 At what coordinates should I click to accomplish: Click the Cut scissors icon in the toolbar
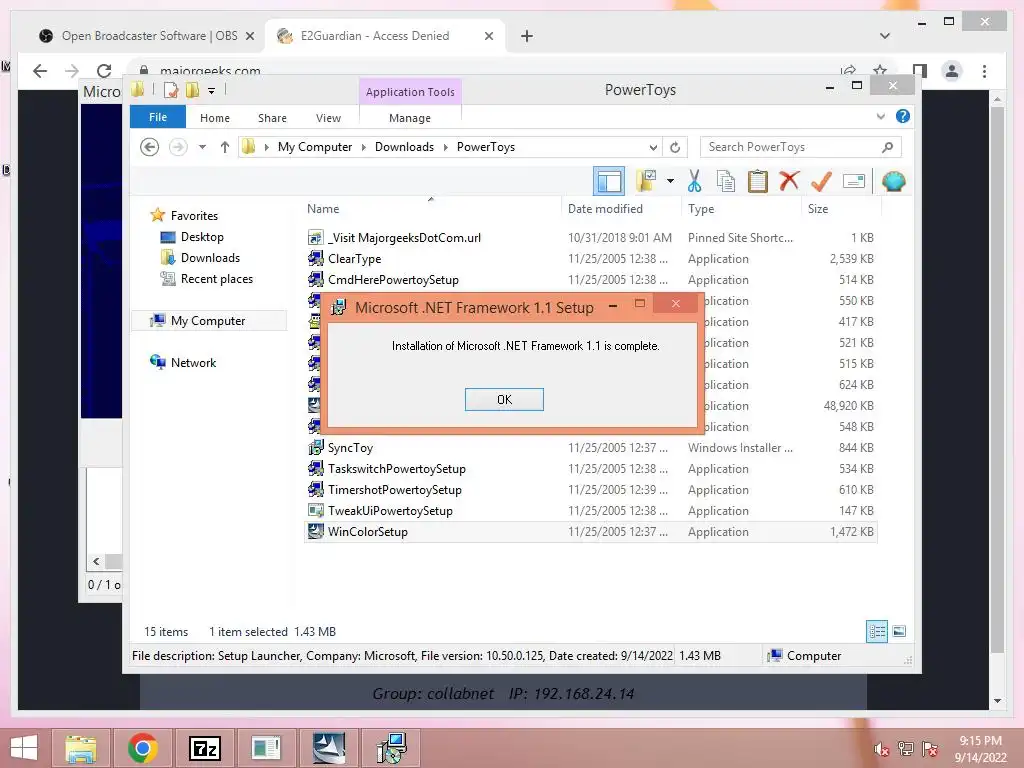pos(694,181)
